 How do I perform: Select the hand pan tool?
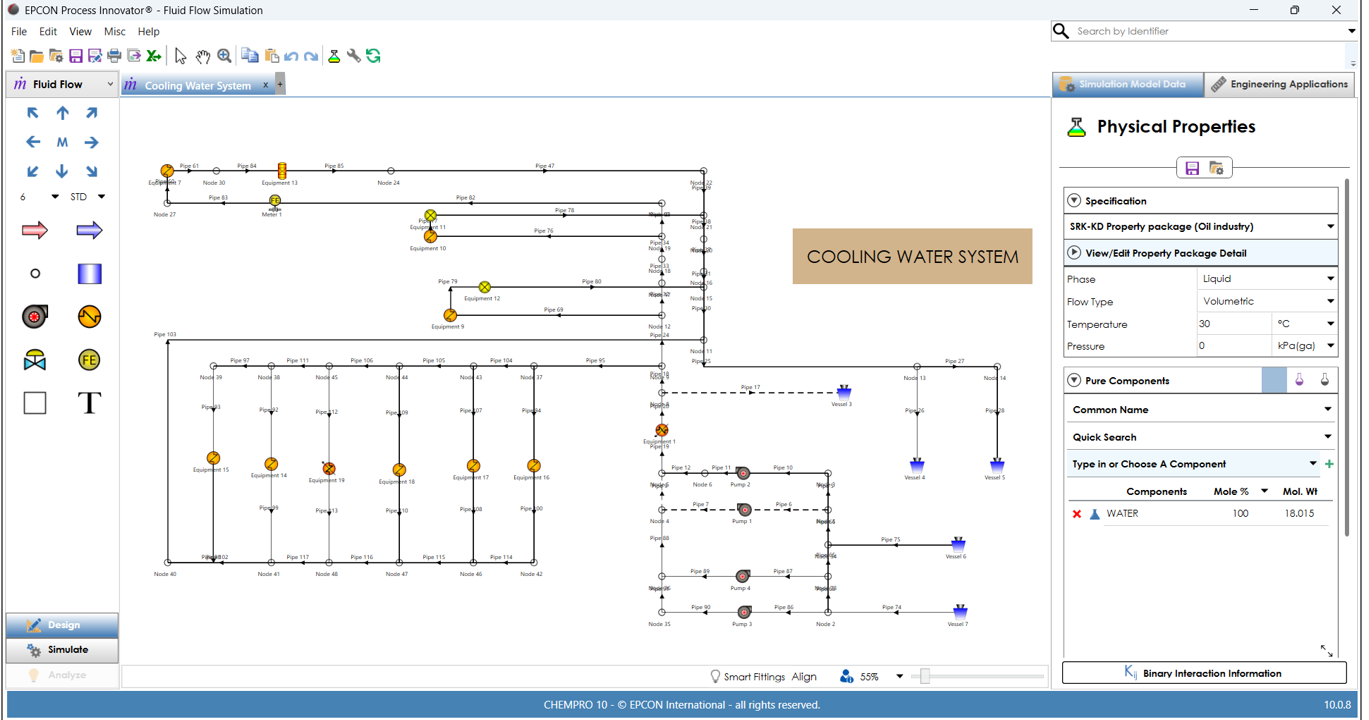203,56
